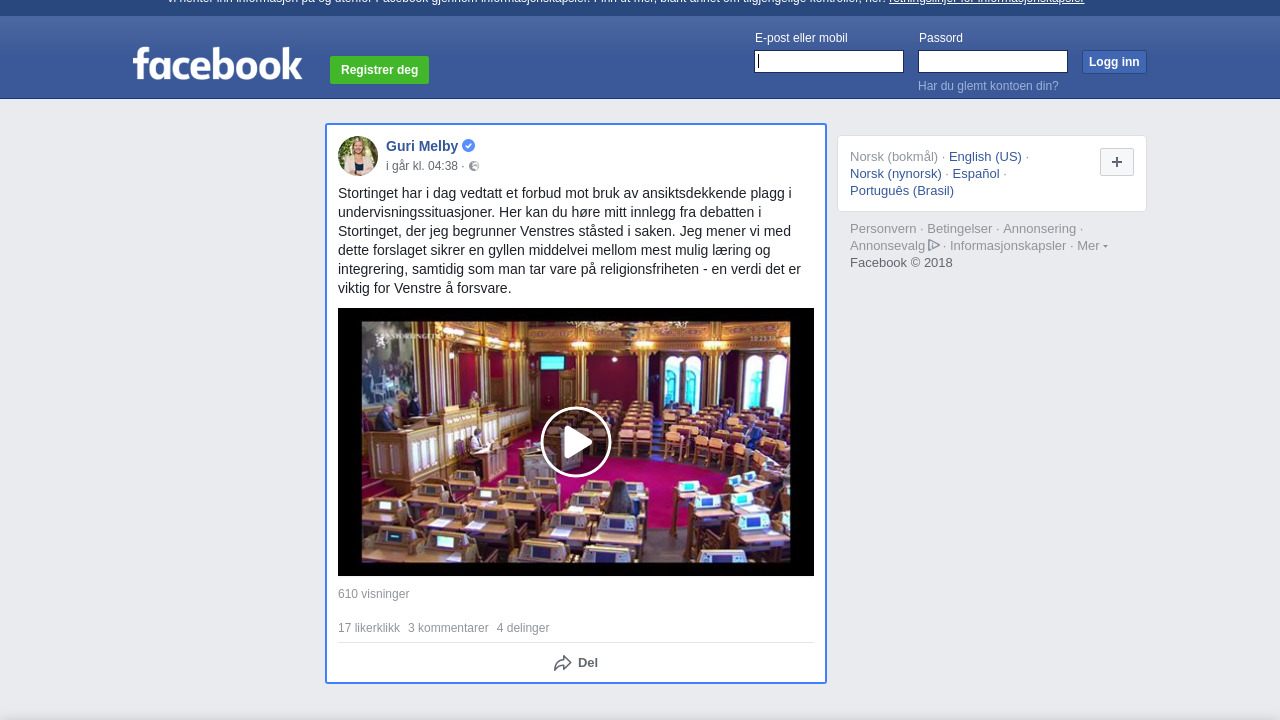Click the Del share button
1280x720 pixels.
(x=576, y=663)
